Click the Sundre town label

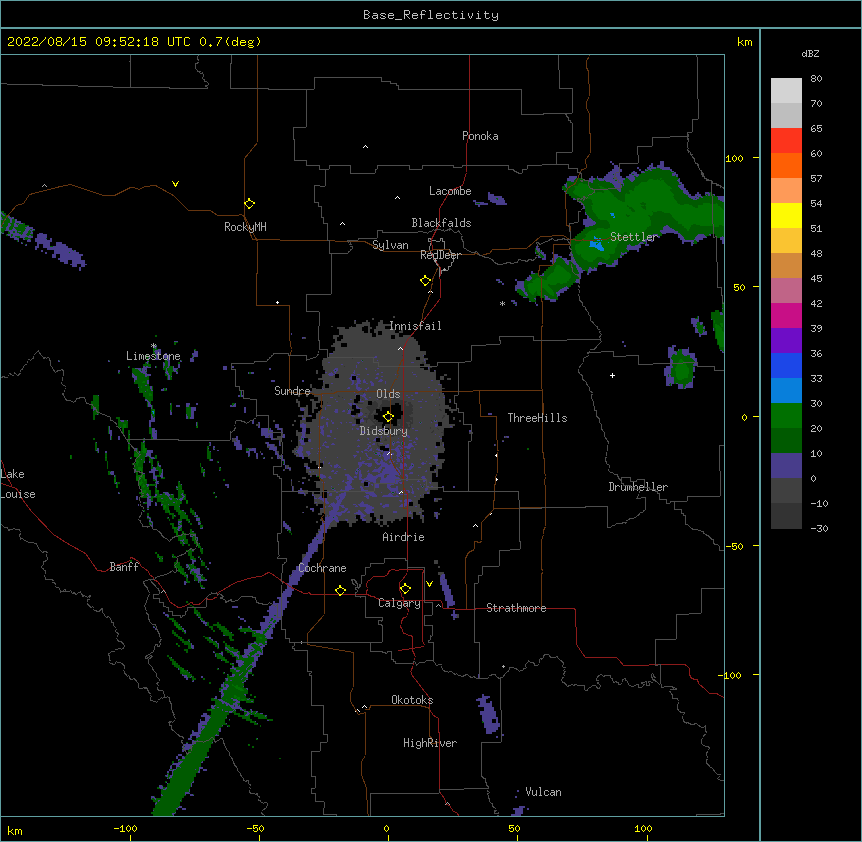pos(292,391)
